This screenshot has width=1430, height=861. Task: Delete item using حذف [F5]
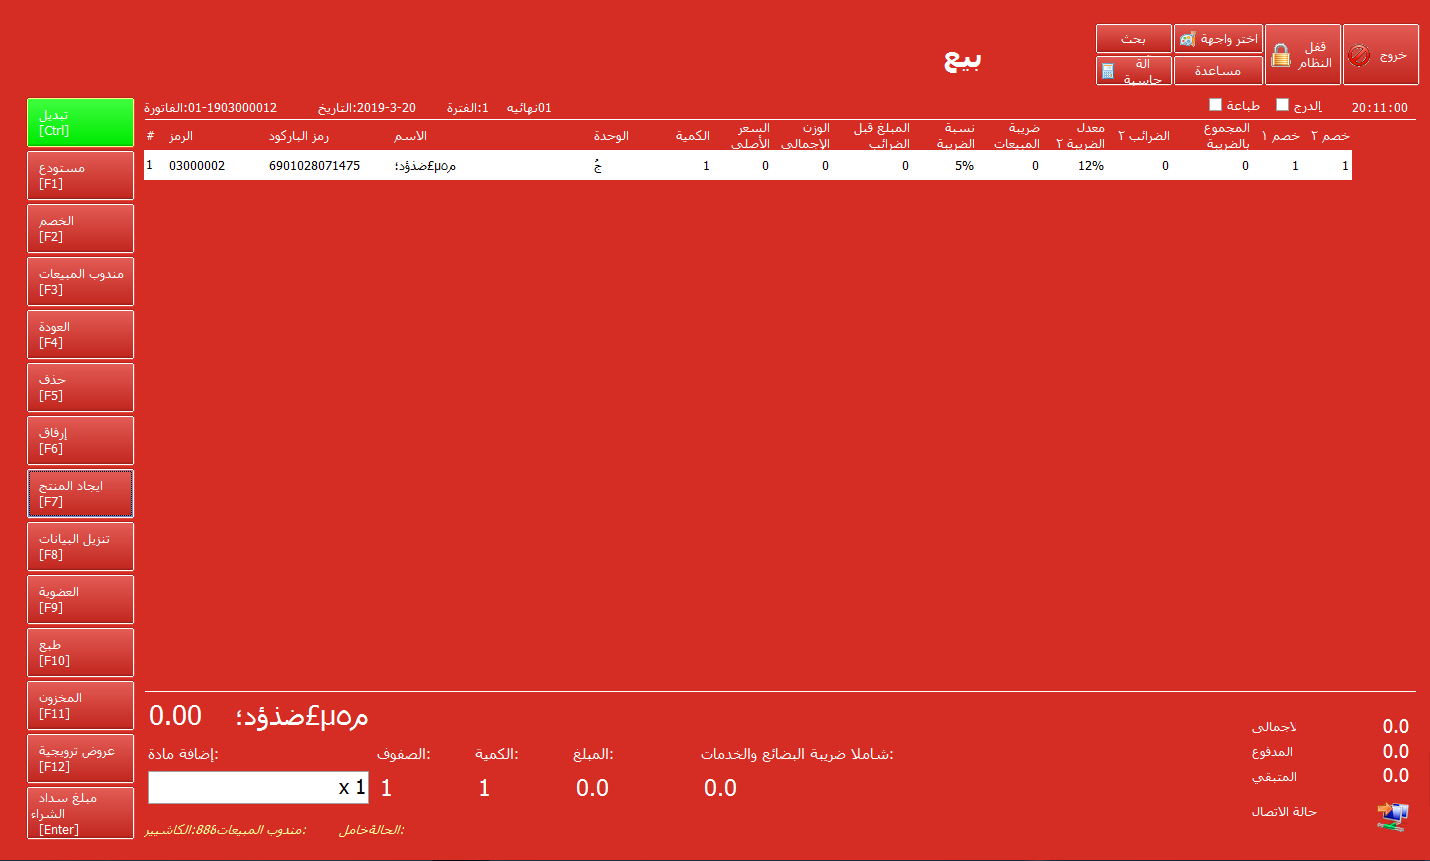[x=80, y=388]
